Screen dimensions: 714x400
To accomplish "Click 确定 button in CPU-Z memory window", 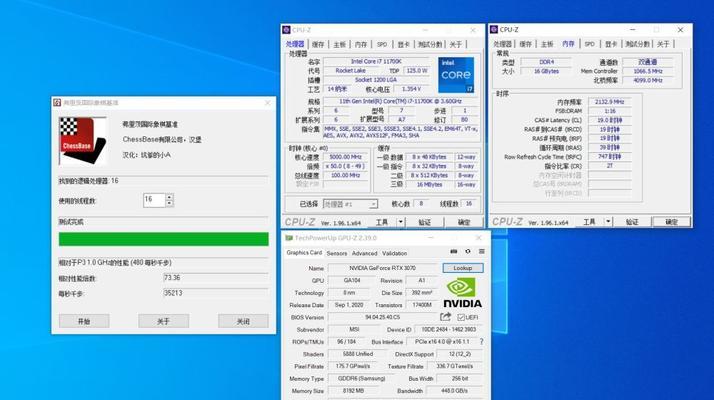I will point(672,221).
